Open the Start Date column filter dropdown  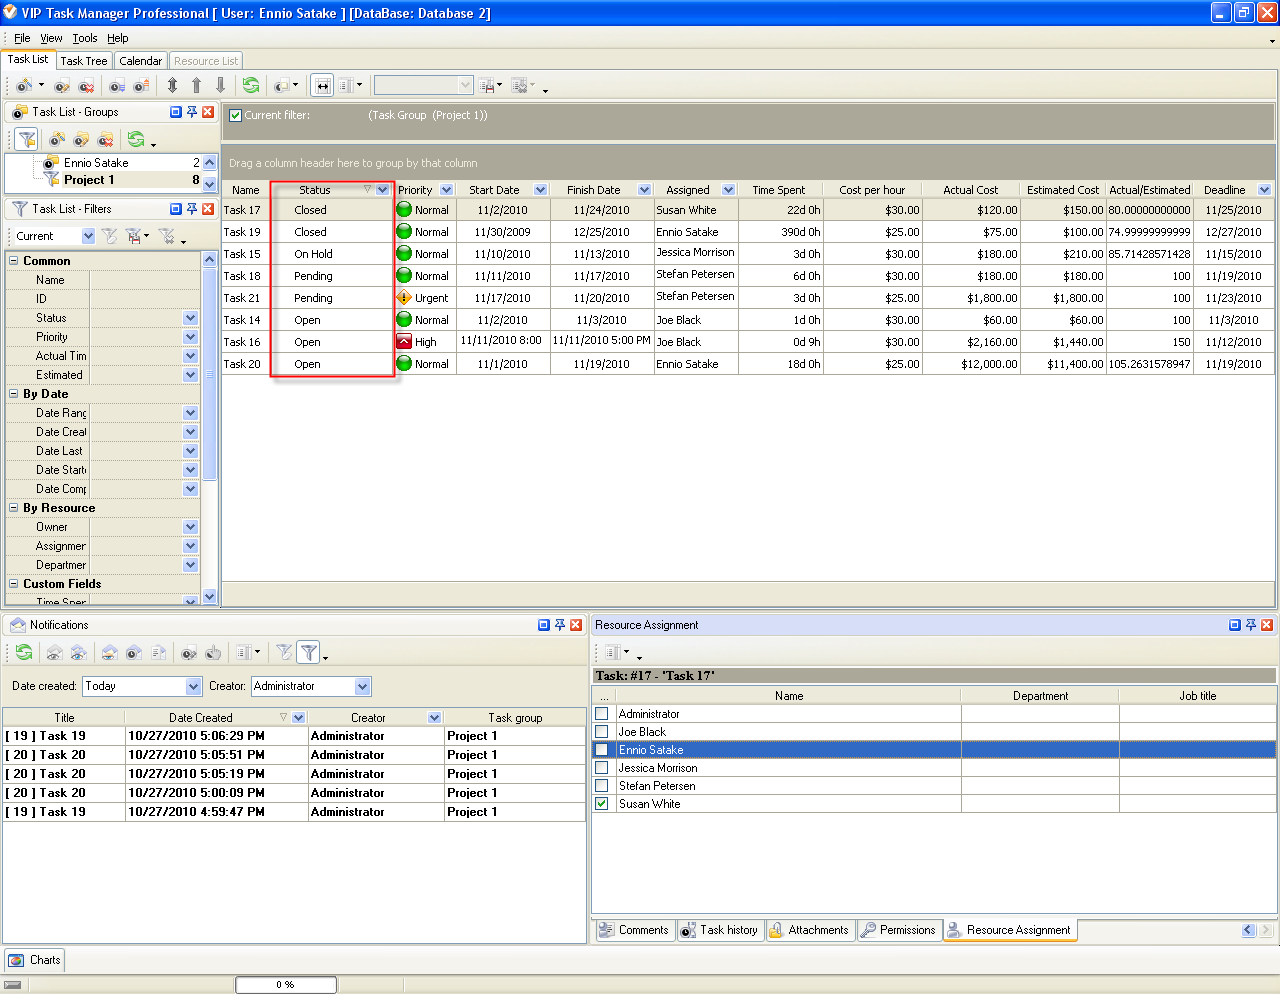coord(541,190)
